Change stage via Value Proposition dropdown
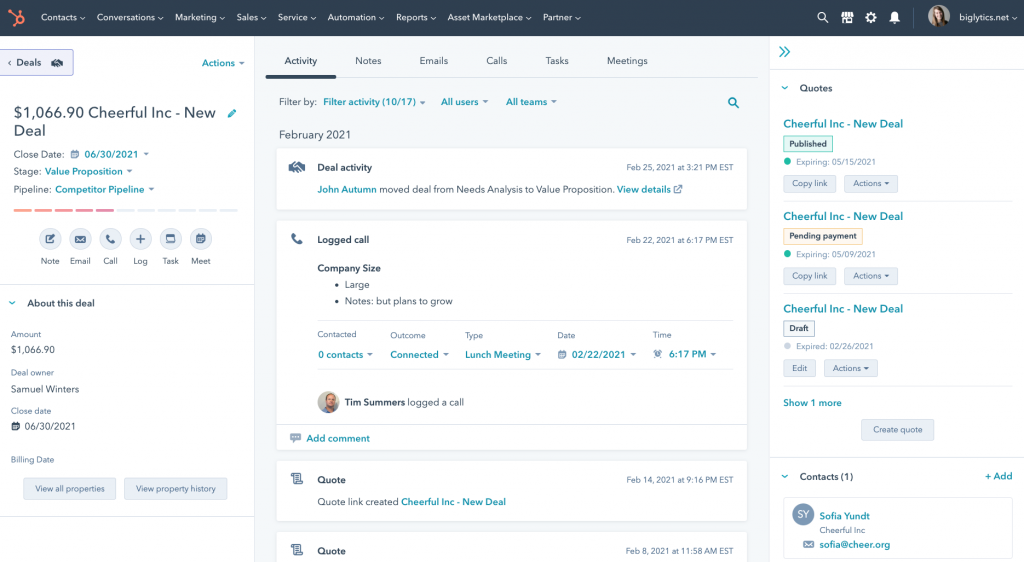 89,172
